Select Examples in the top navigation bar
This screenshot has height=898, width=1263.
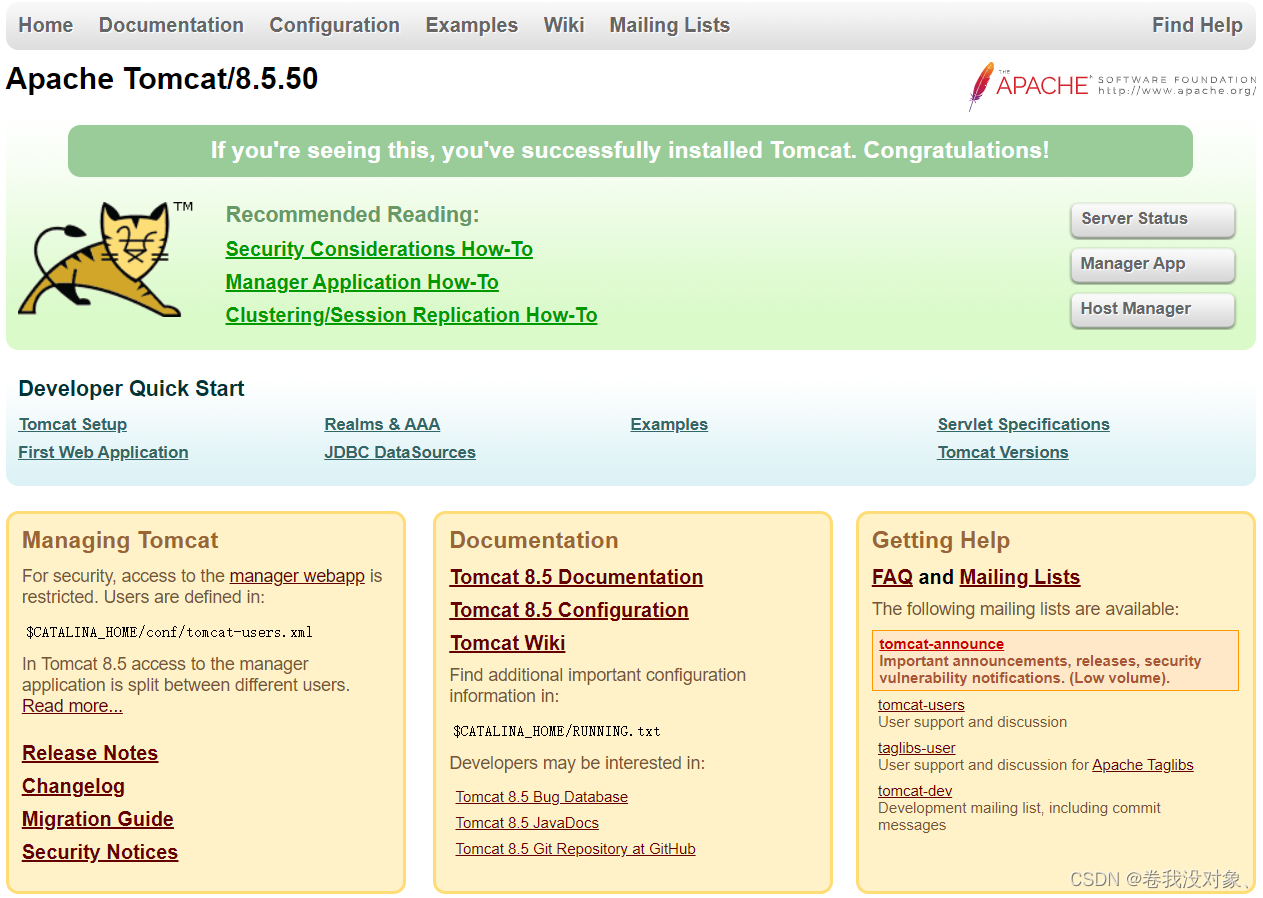[x=472, y=25]
